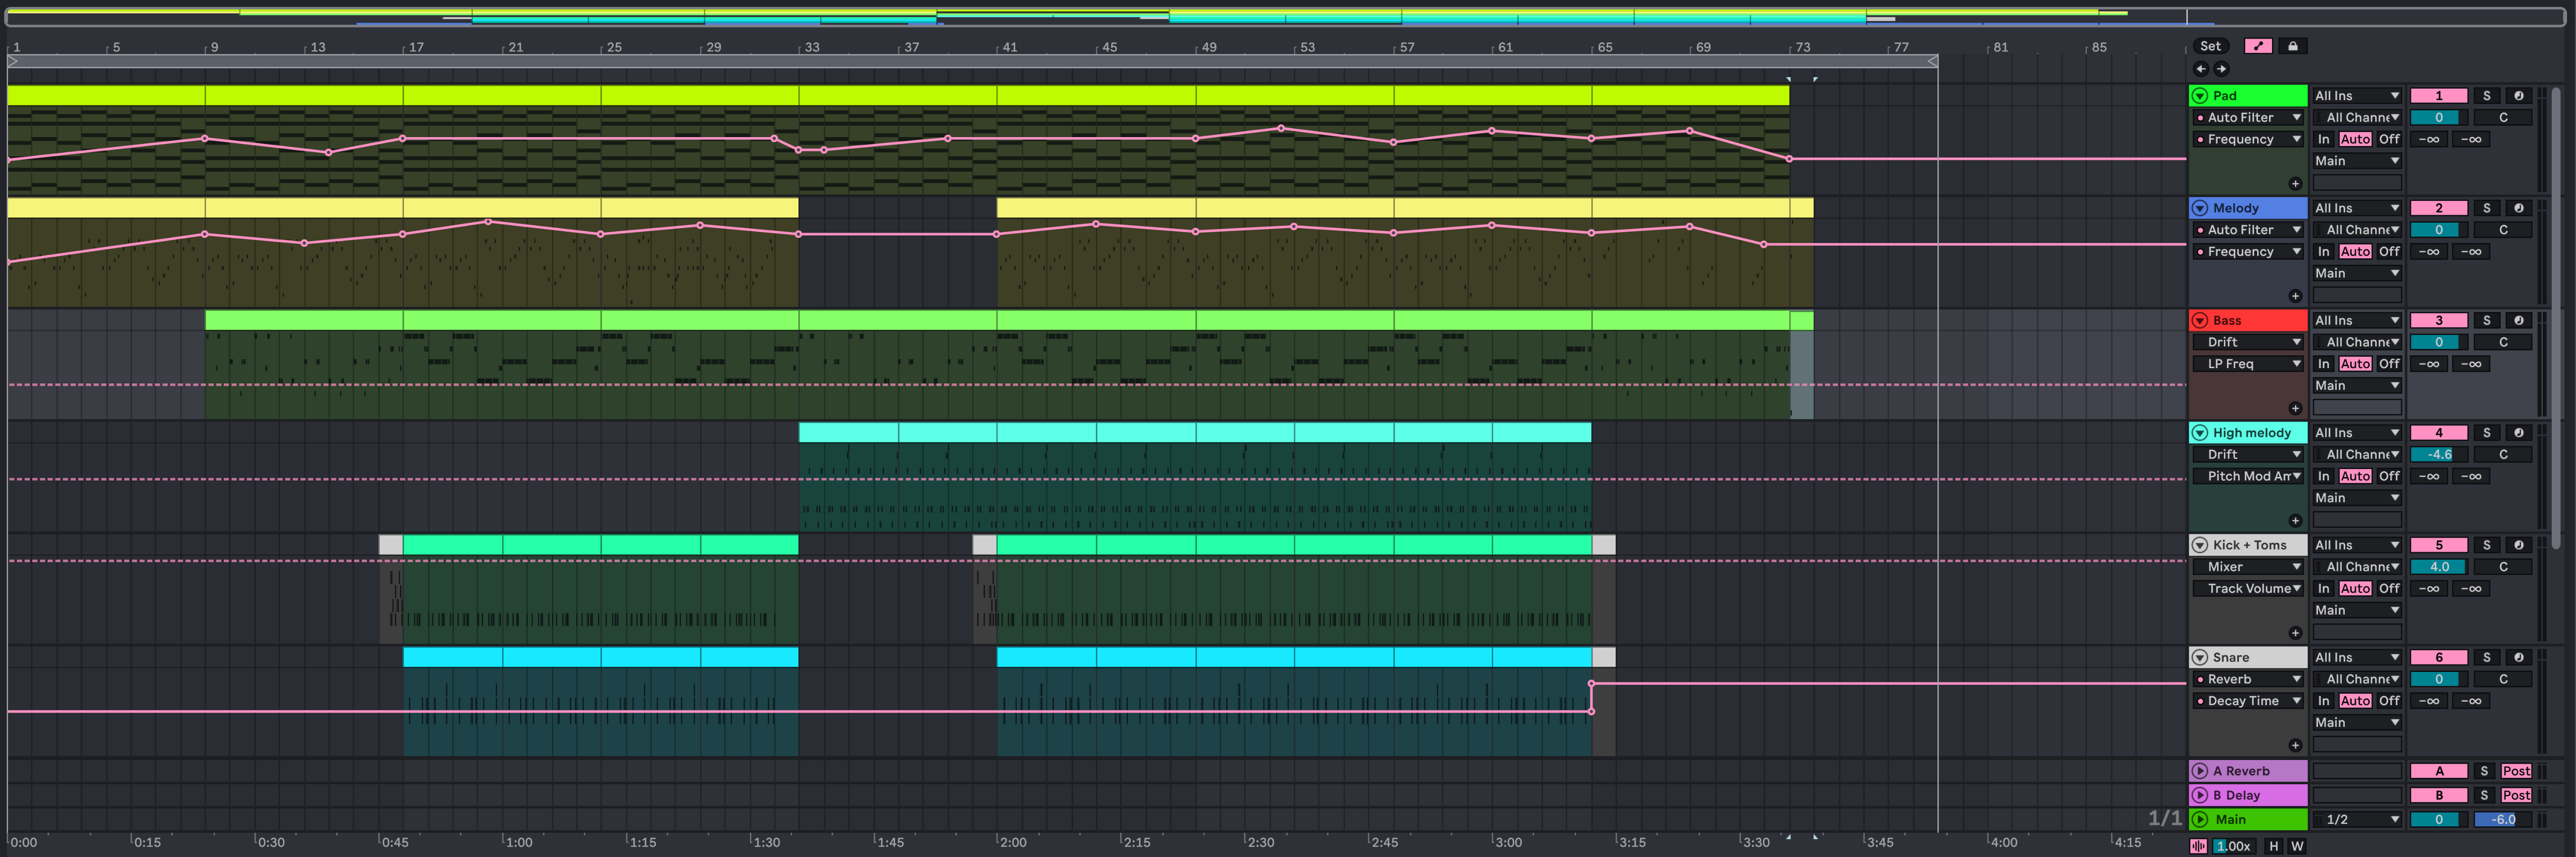Click the Set locator button
Viewport: 2576px width, 857px height.
2210,46
